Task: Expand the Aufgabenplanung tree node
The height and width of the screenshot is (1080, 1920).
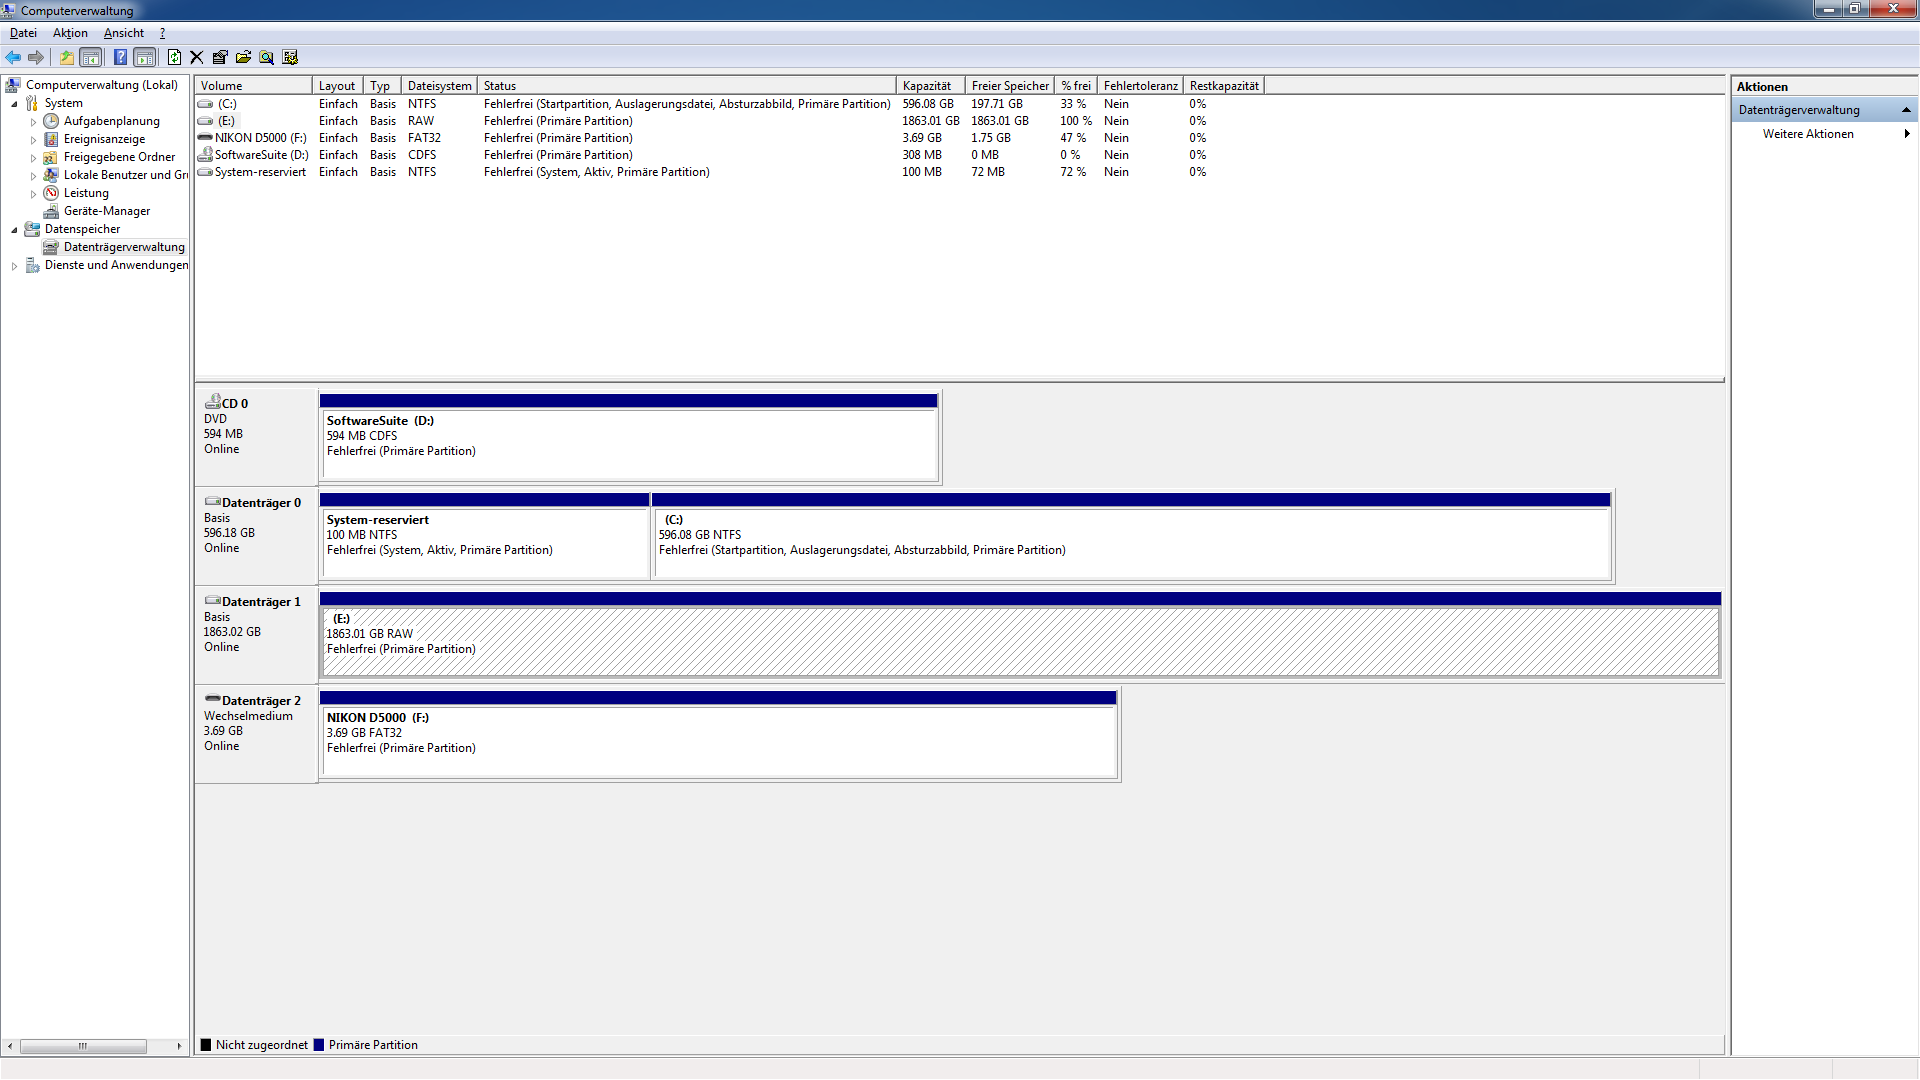Action: tap(33, 122)
